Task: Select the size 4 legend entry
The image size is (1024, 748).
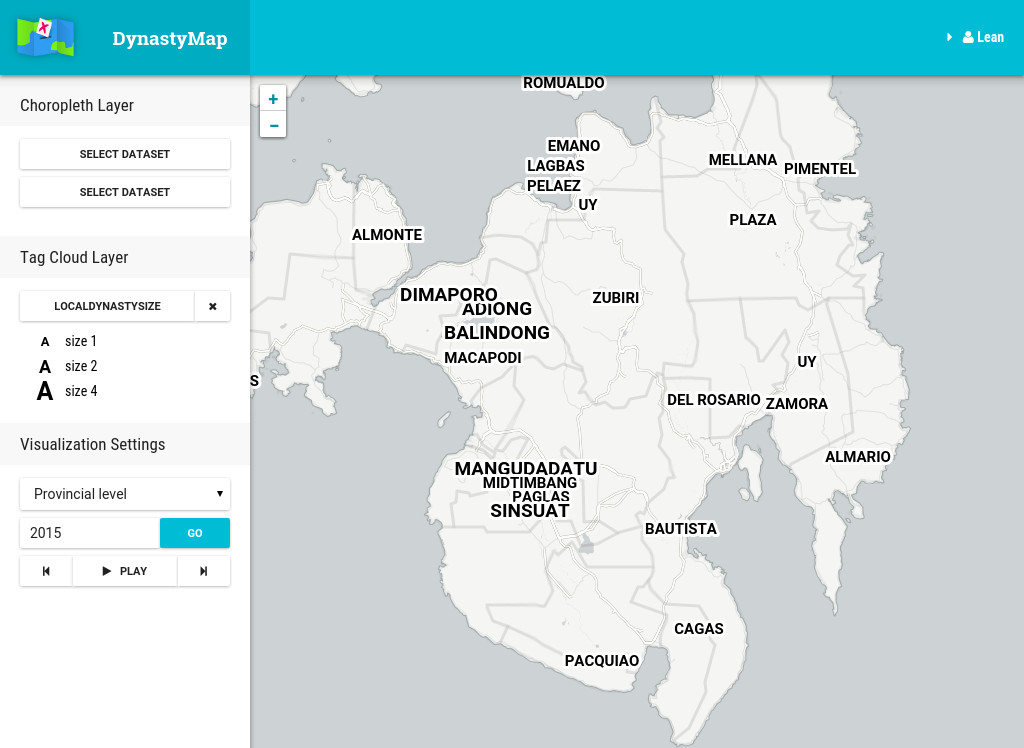Action: click(80, 391)
